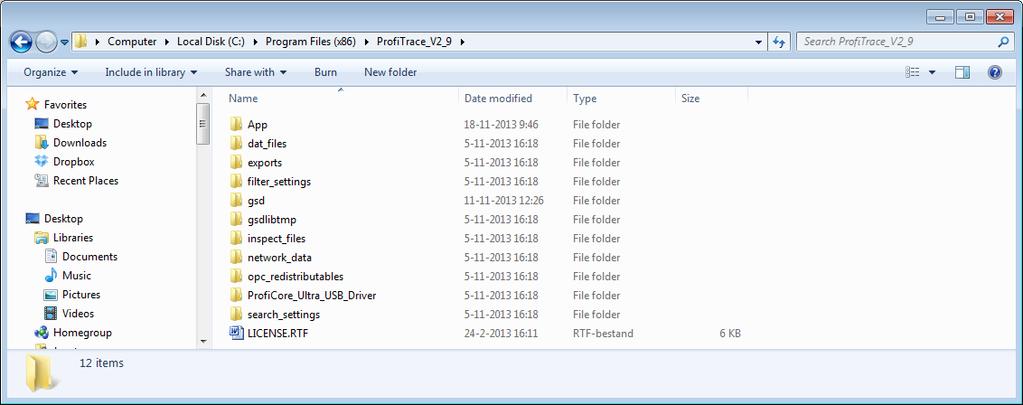Open Recent Places in the sidebar
This screenshot has width=1023, height=405.
tap(85, 181)
